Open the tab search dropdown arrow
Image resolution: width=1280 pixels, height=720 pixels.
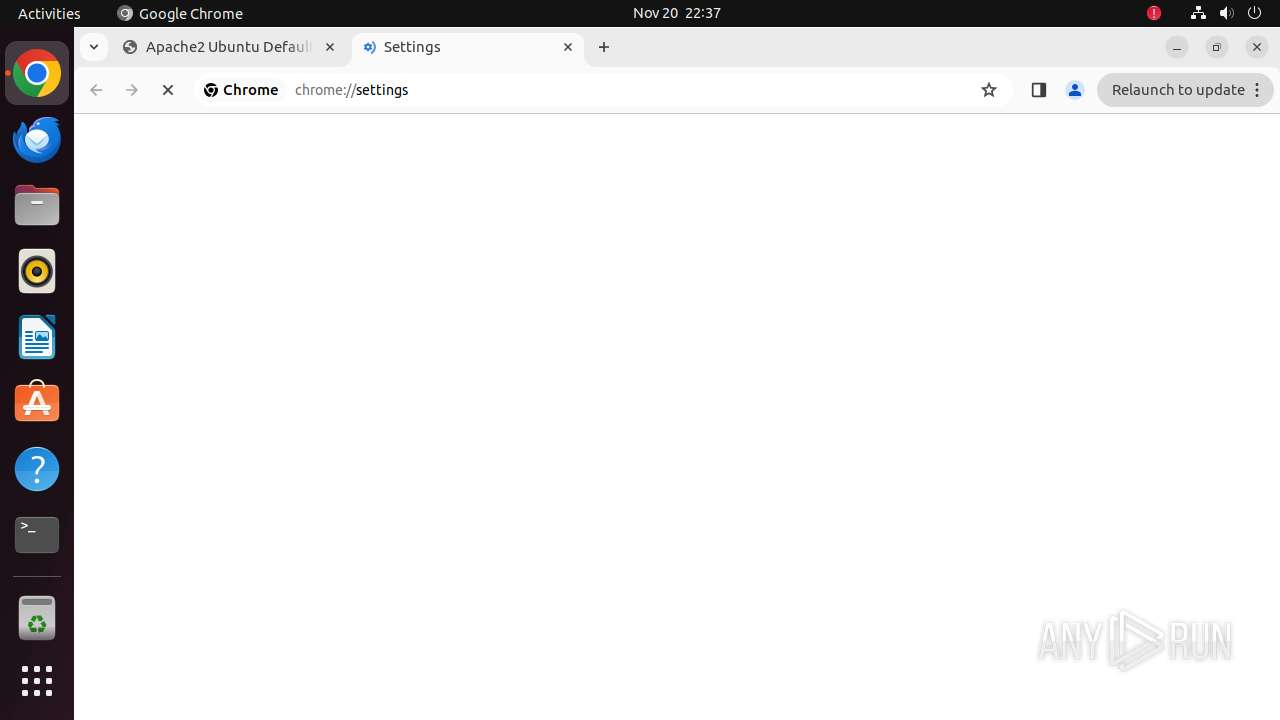pyautogui.click(x=93, y=47)
